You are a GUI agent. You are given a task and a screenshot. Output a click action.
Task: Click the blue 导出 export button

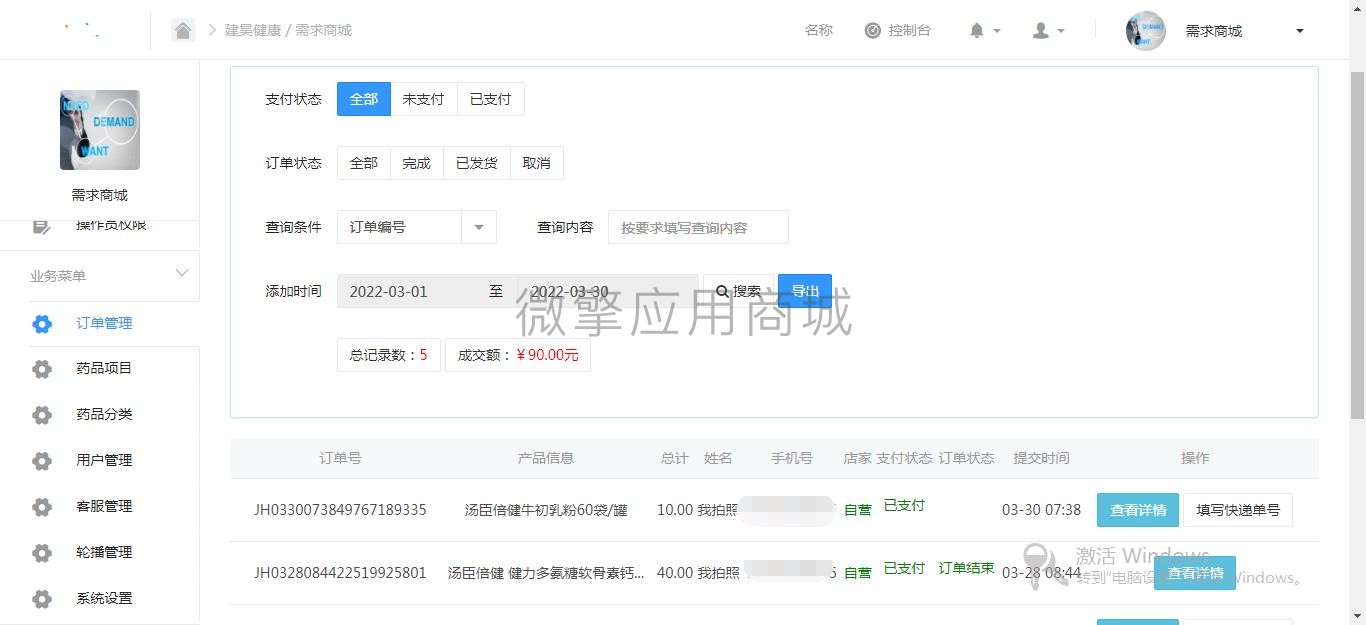[x=805, y=291]
